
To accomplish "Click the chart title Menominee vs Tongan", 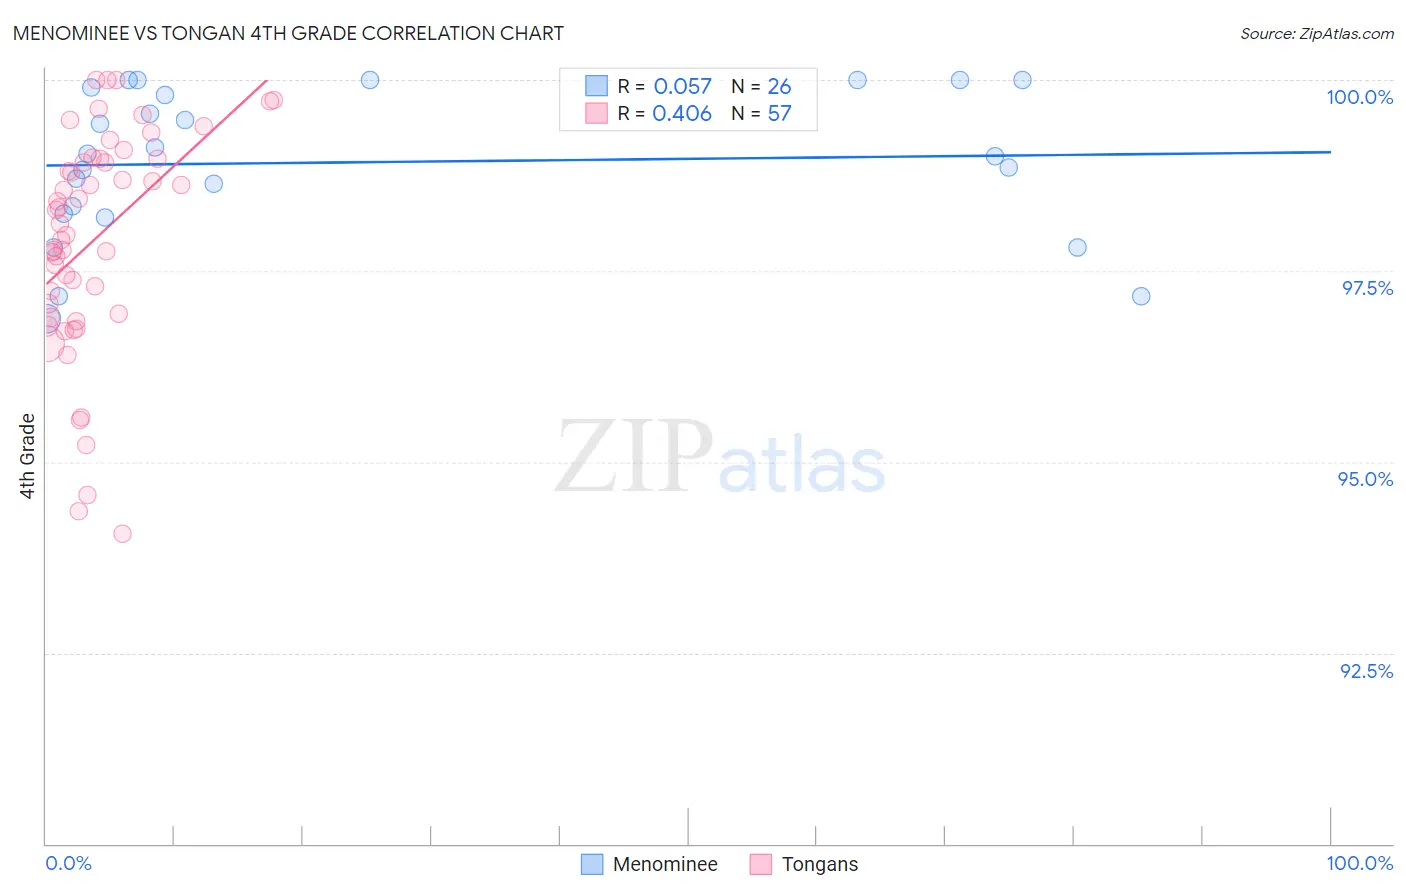I will [288, 33].
